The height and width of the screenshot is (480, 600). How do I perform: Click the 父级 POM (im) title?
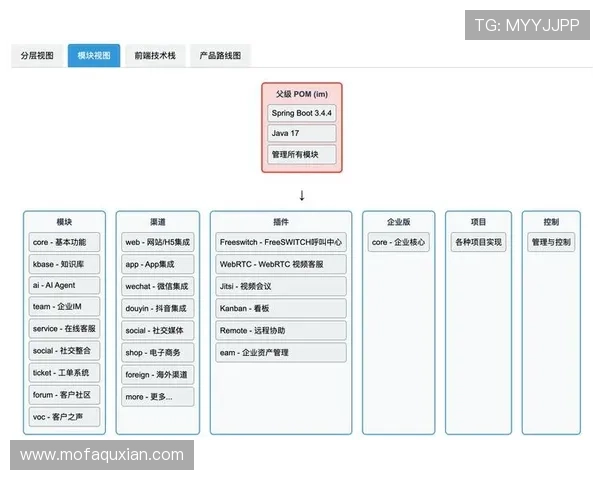pyautogui.click(x=302, y=94)
